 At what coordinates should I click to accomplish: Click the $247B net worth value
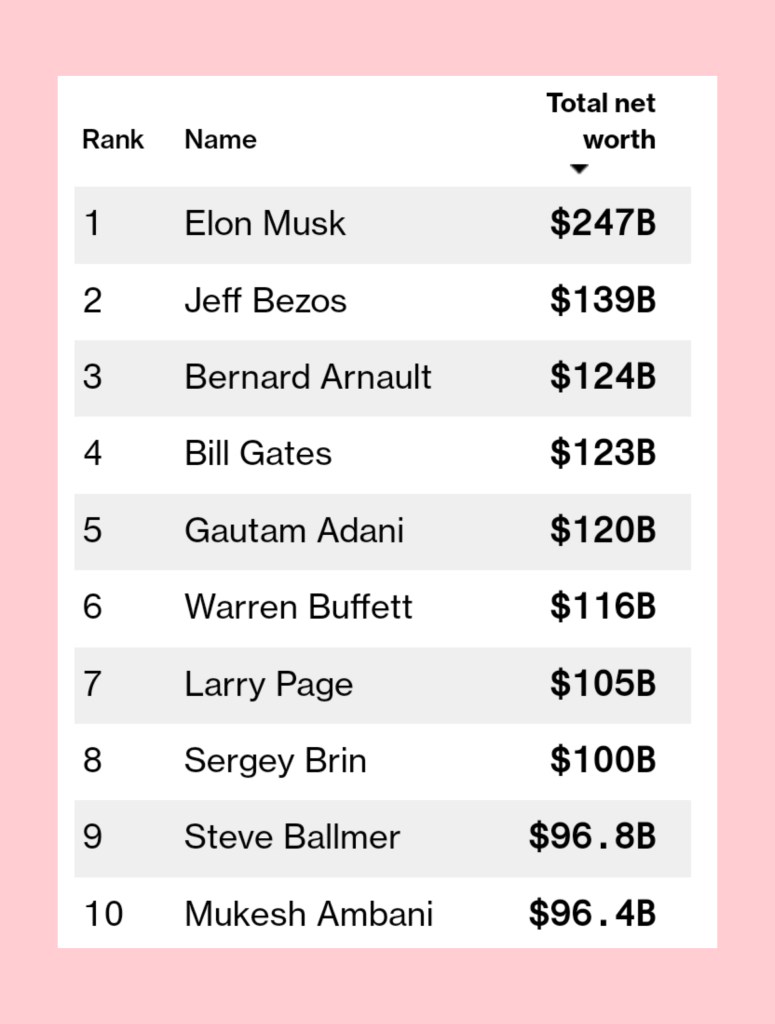pos(603,224)
